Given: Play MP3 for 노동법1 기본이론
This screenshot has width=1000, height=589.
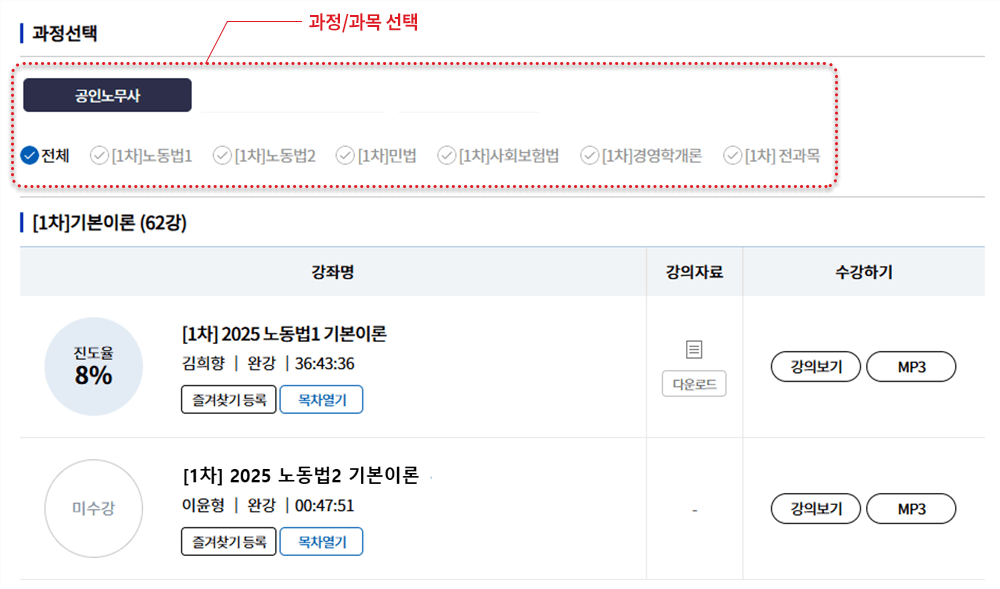Looking at the screenshot, I should click(911, 367).
